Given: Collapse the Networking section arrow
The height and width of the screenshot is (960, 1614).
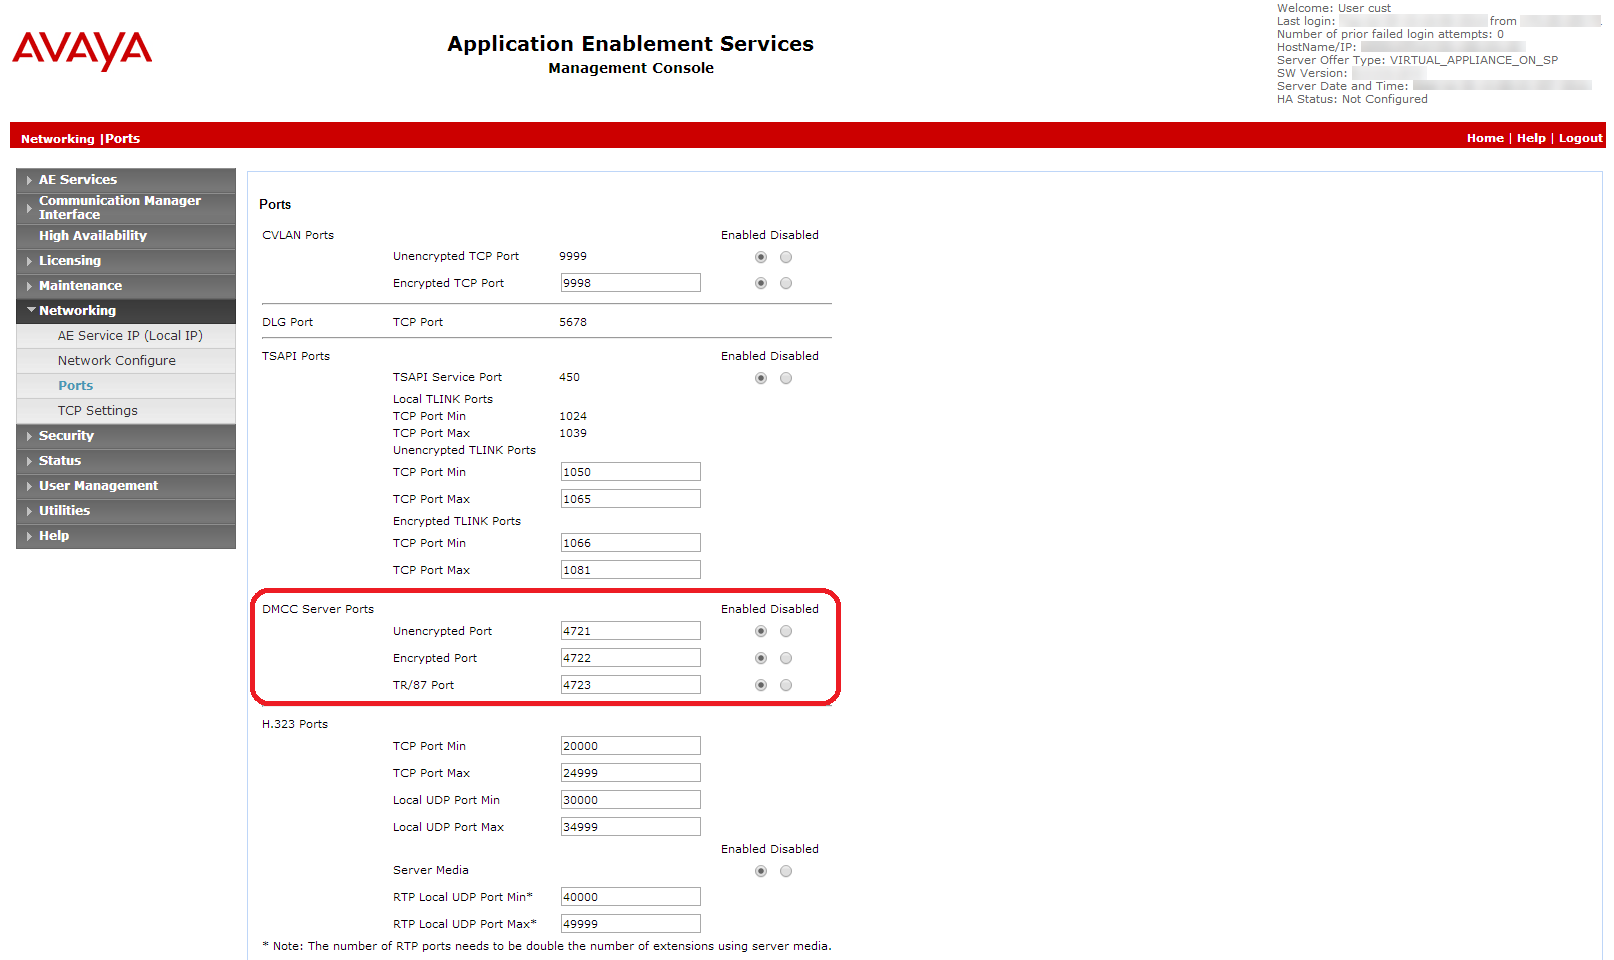Looking at the screenshot, I should pyautogui.click(x=30, y=311).
